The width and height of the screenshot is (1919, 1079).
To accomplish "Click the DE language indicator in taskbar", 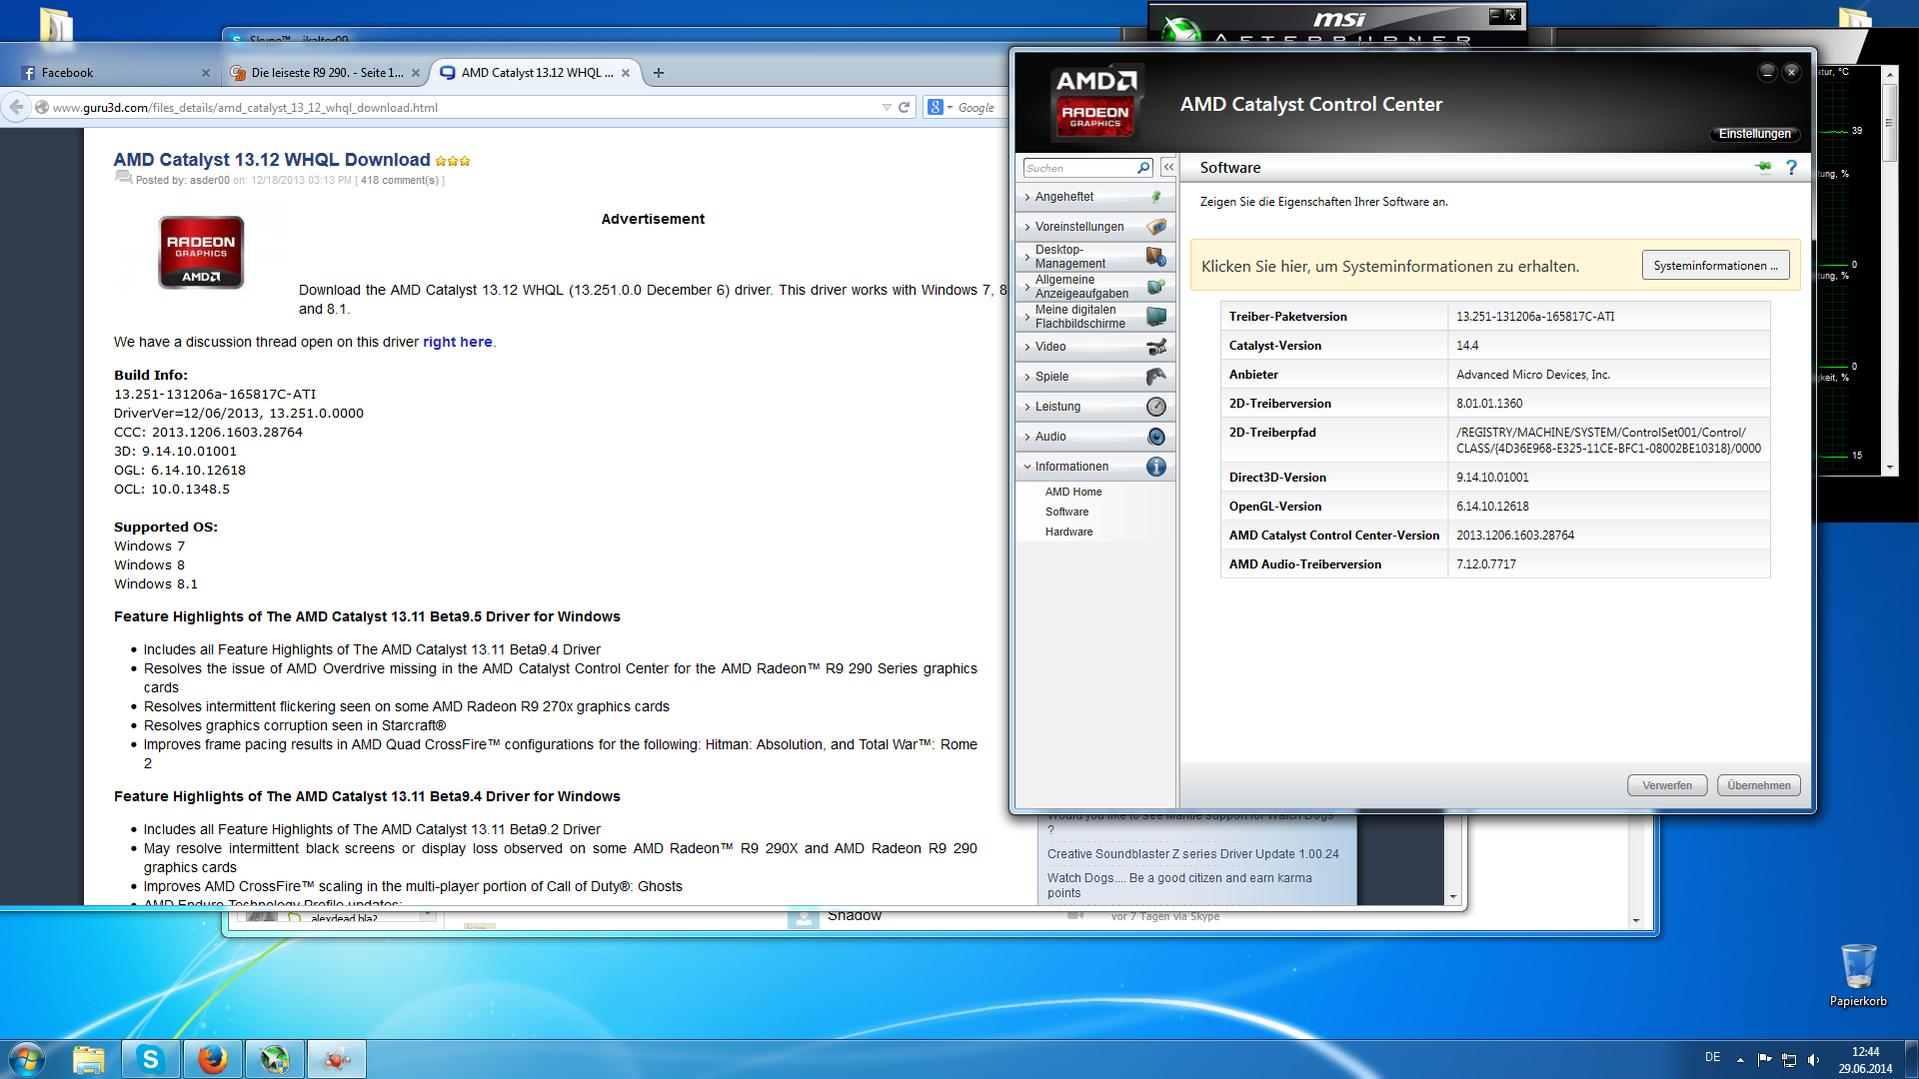I will coord(1712,1058).
